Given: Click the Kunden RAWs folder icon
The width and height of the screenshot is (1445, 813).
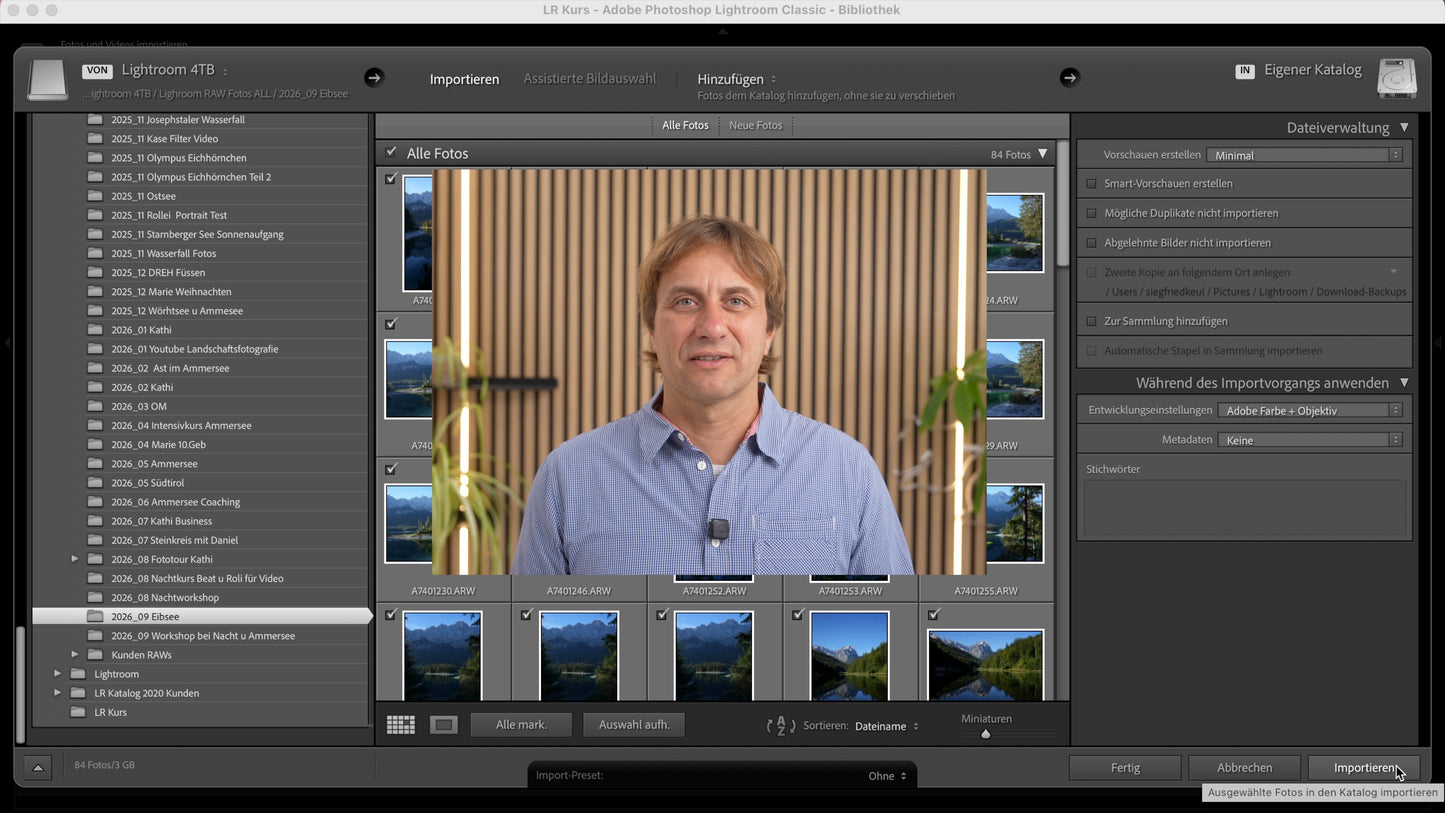Looking at the screenshot, I should point(96,655).
